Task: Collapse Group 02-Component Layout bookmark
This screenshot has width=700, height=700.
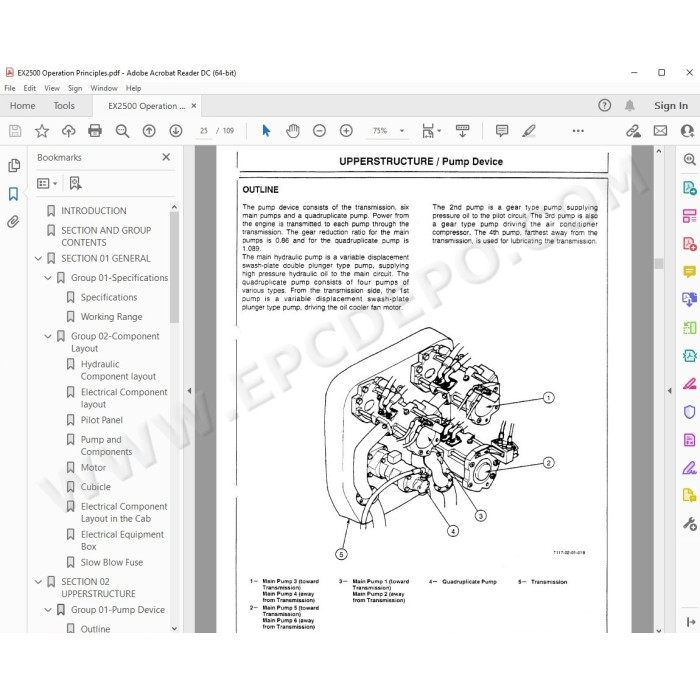Action: tap(48, 336)
